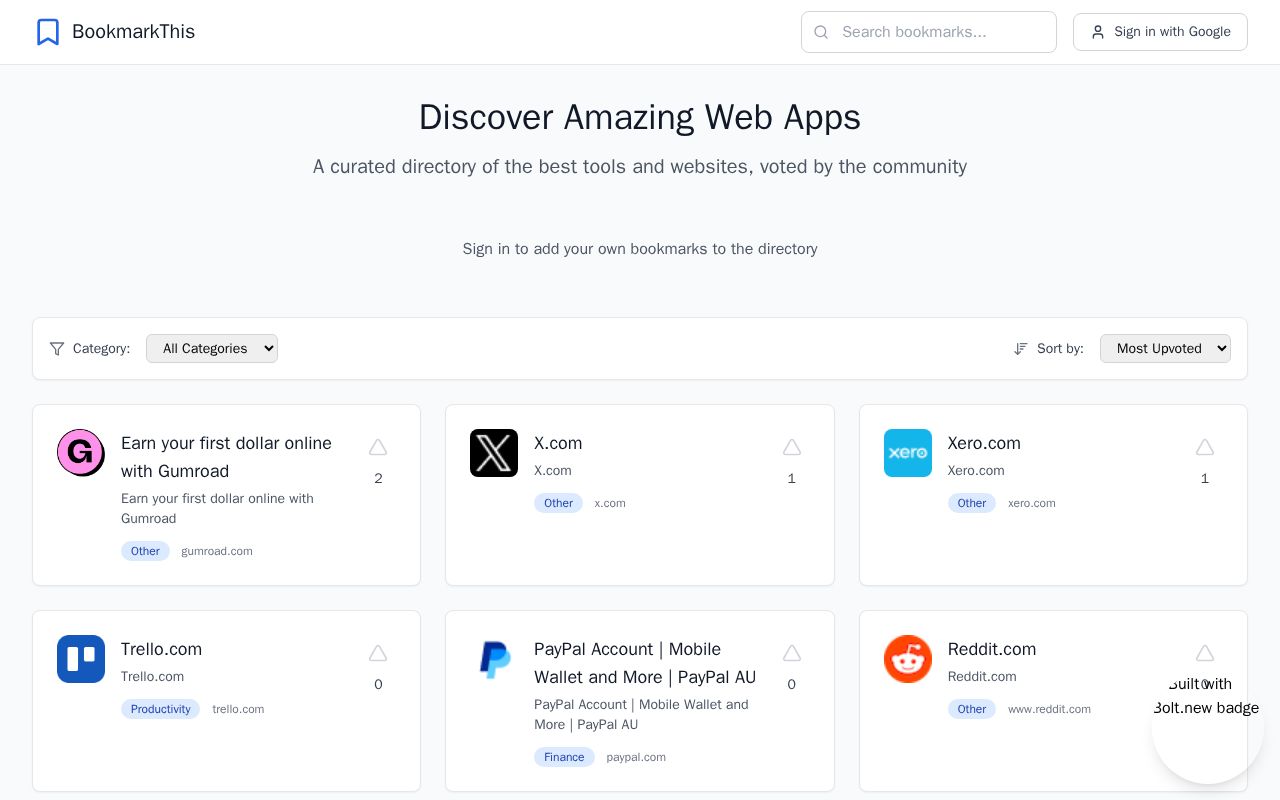
Task: Click the user icon in the sign-in button
Action: point(1098,32)
